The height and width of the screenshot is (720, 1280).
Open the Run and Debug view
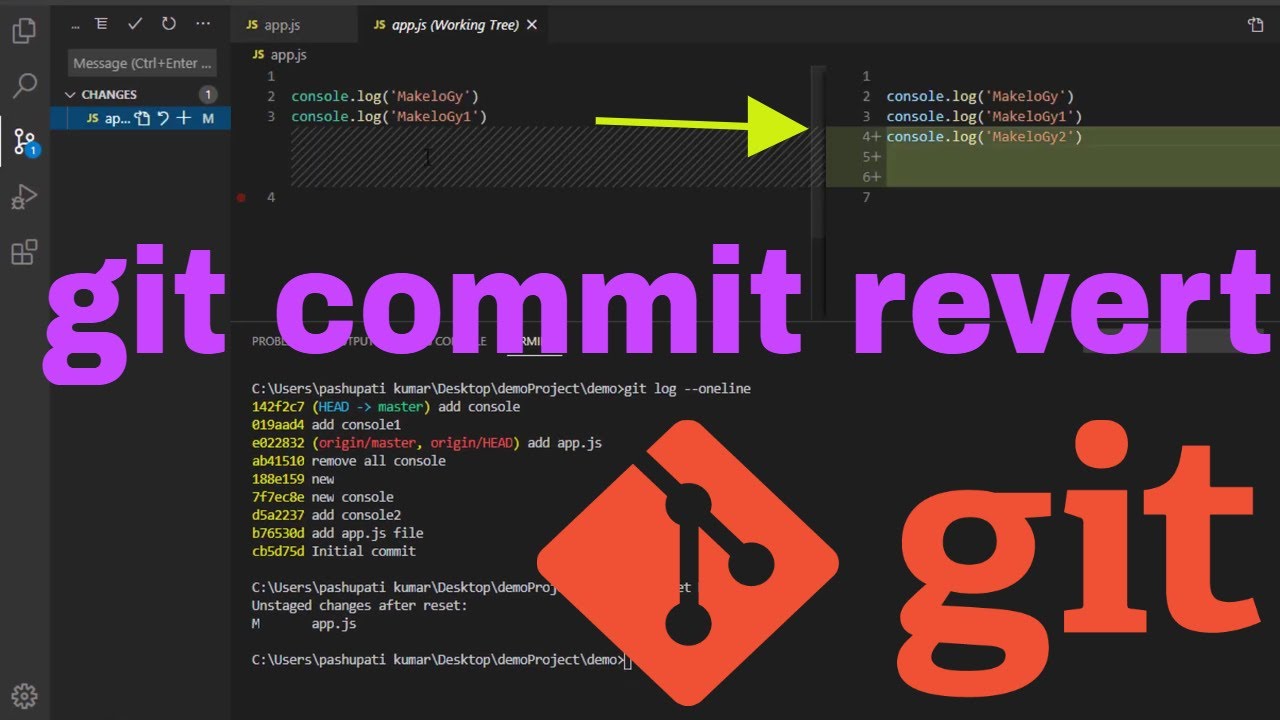click(x=24, y=197)
